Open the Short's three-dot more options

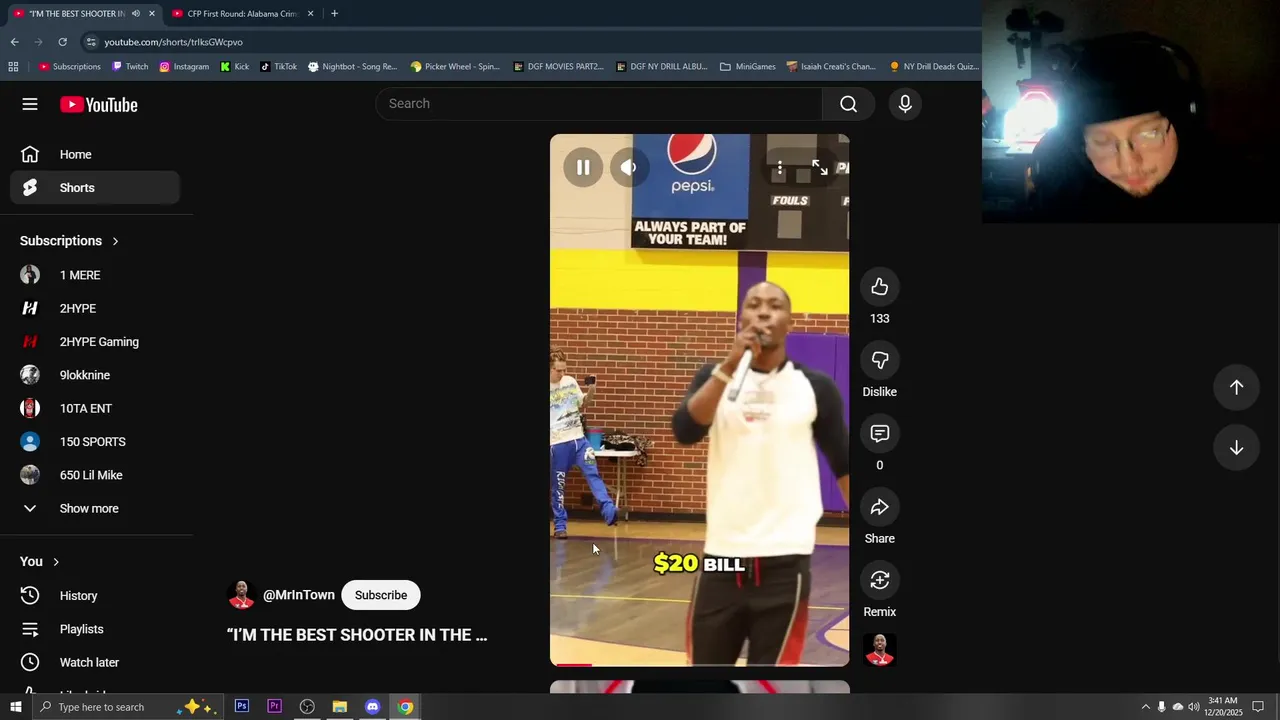click(x=780, y=167)
